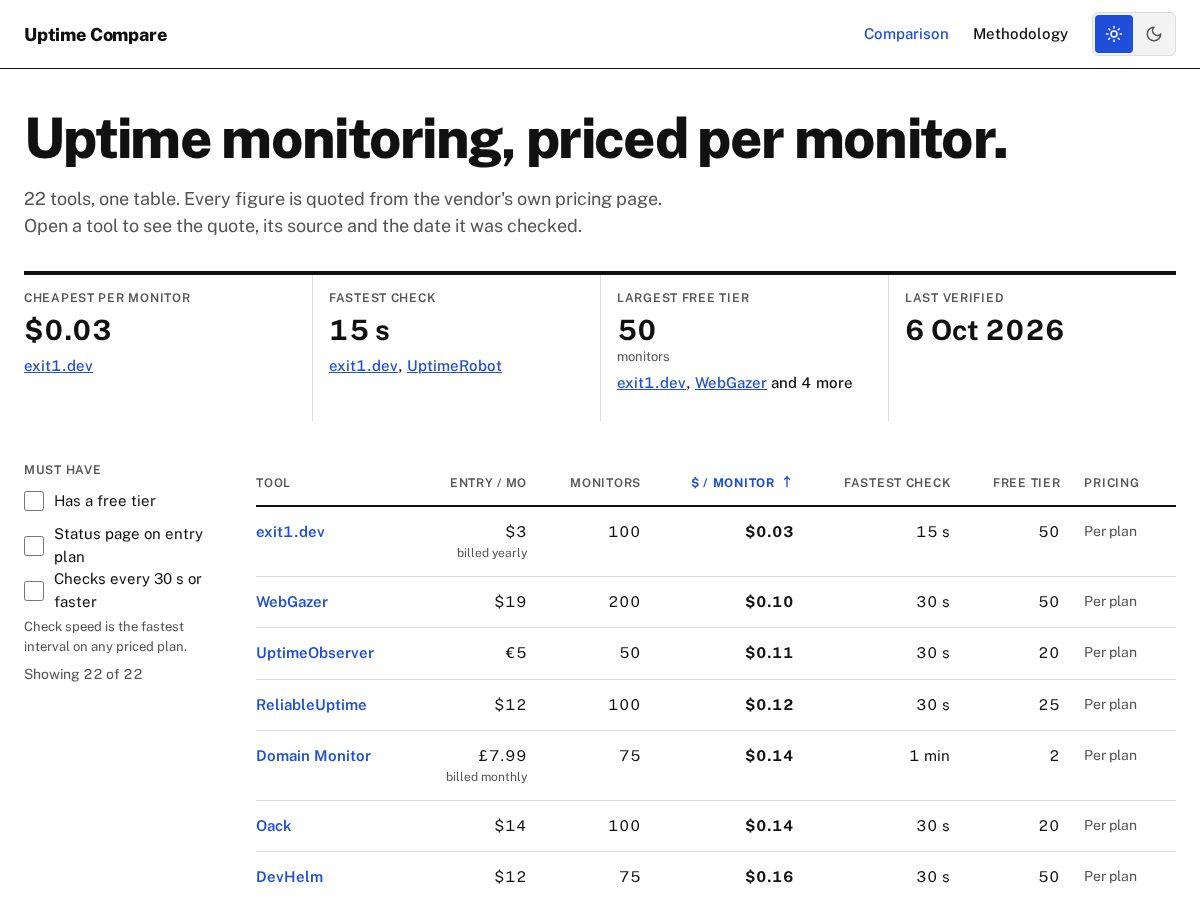The height and width of the screenshot is (900, 1200).
Task: Open DevHelm tool details
Action: (289, 877)
